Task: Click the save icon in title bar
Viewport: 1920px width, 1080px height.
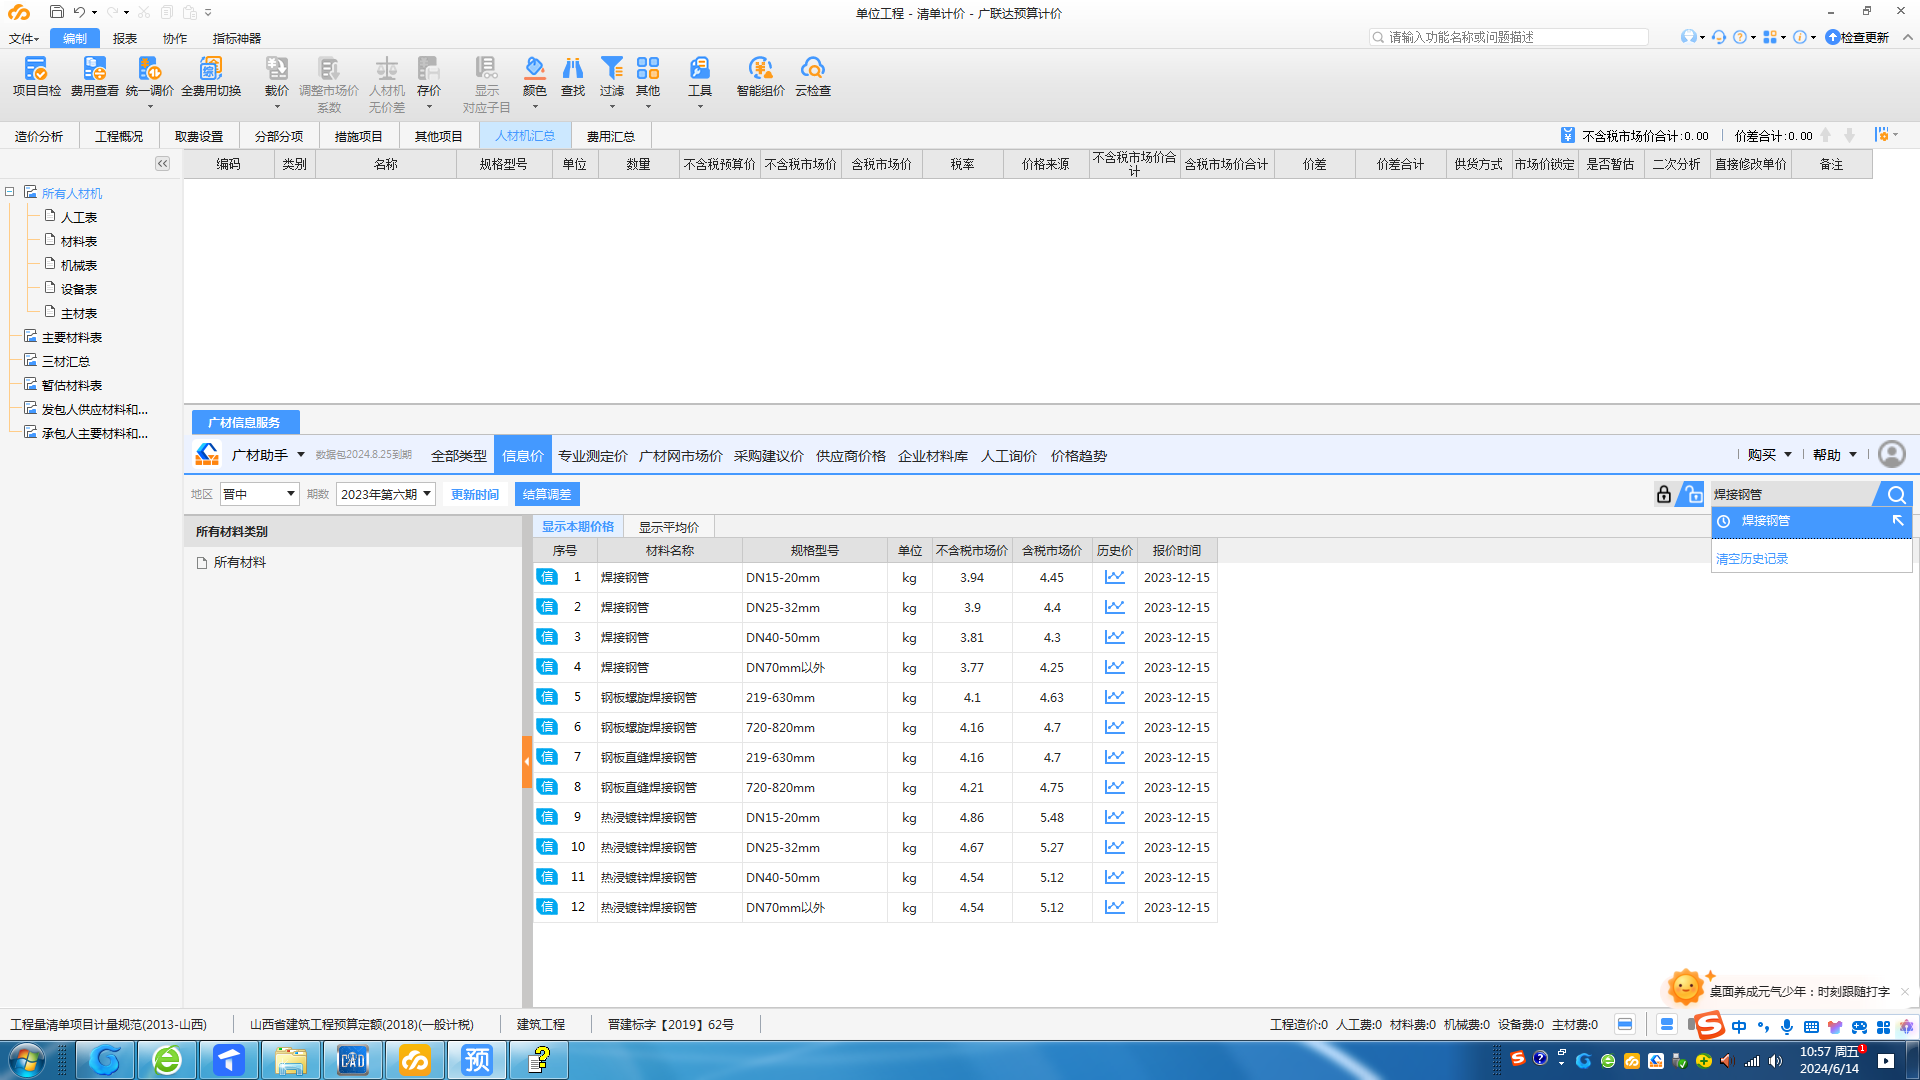Action: (56, 12)
